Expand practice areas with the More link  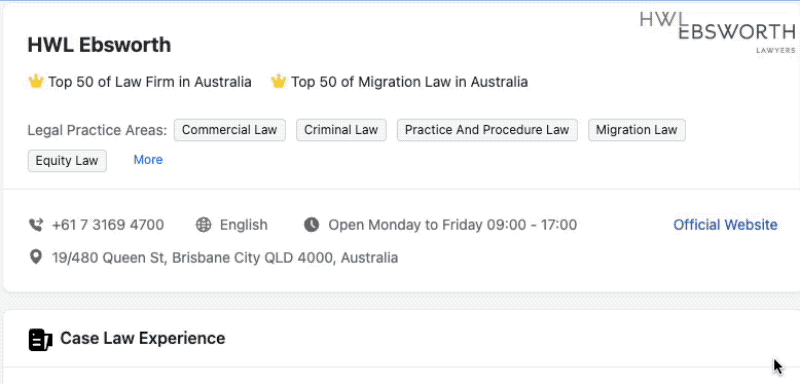(148, 160)
